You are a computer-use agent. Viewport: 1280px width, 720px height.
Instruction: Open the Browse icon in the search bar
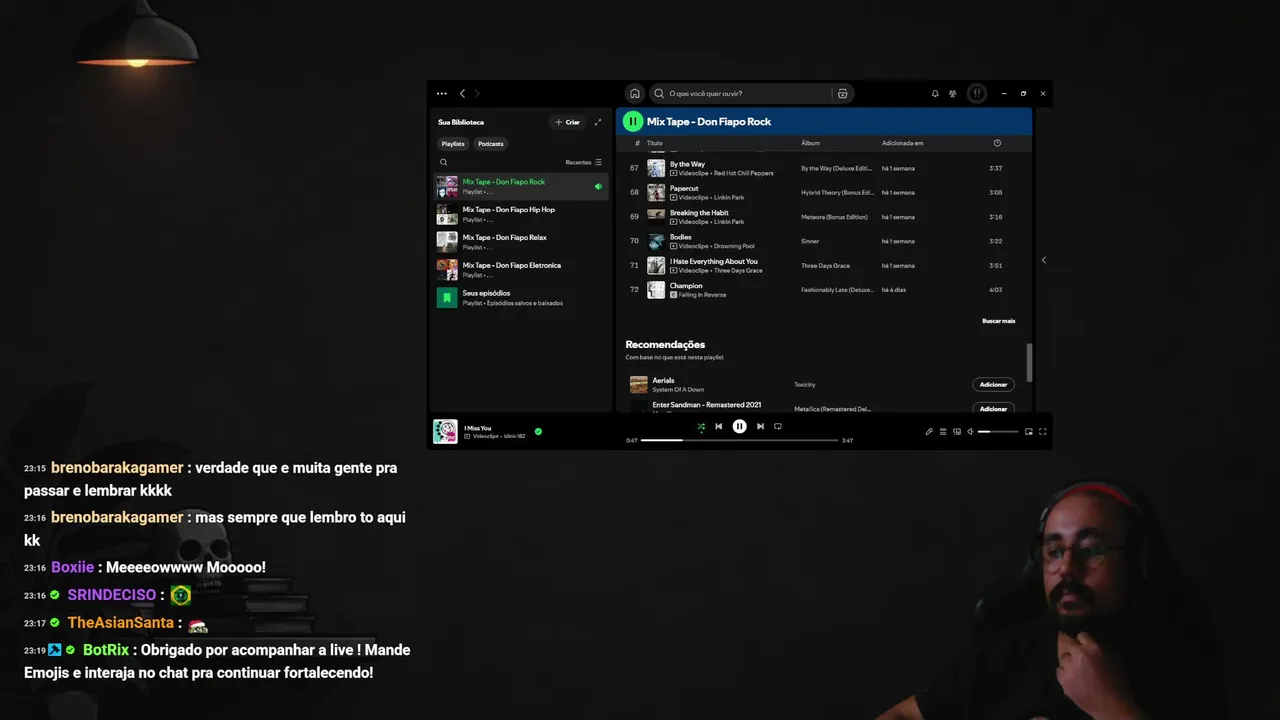tap(843, 93)
